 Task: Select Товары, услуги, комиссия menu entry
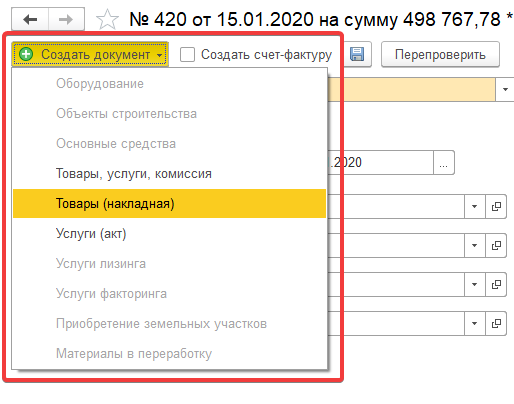[169, 174]
